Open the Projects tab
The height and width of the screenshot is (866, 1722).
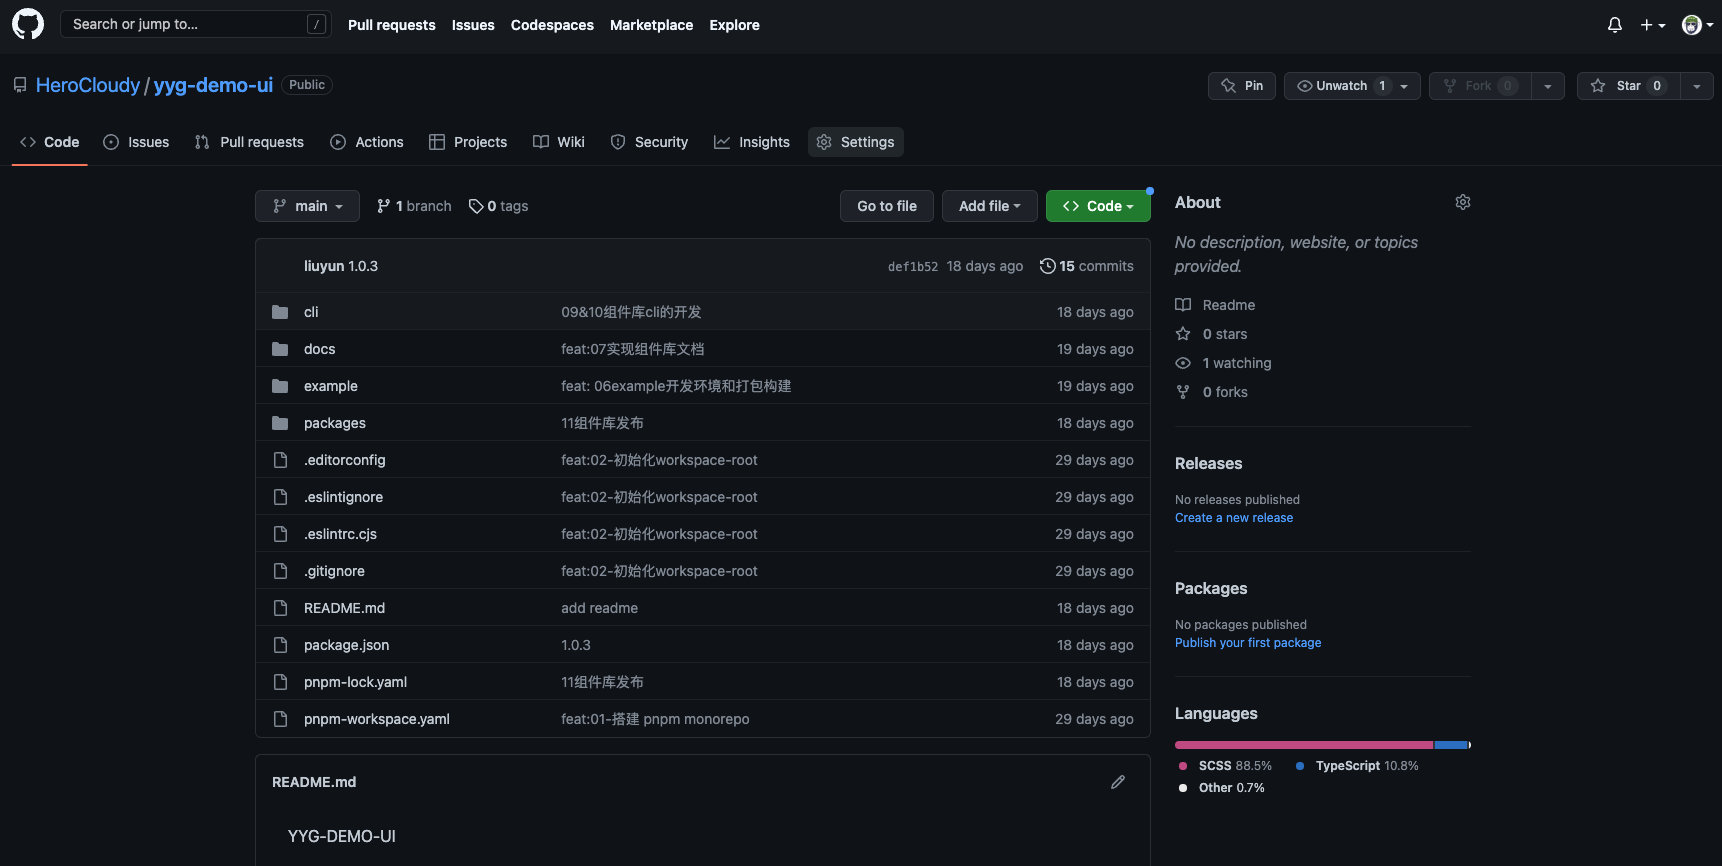pos(468,142)
